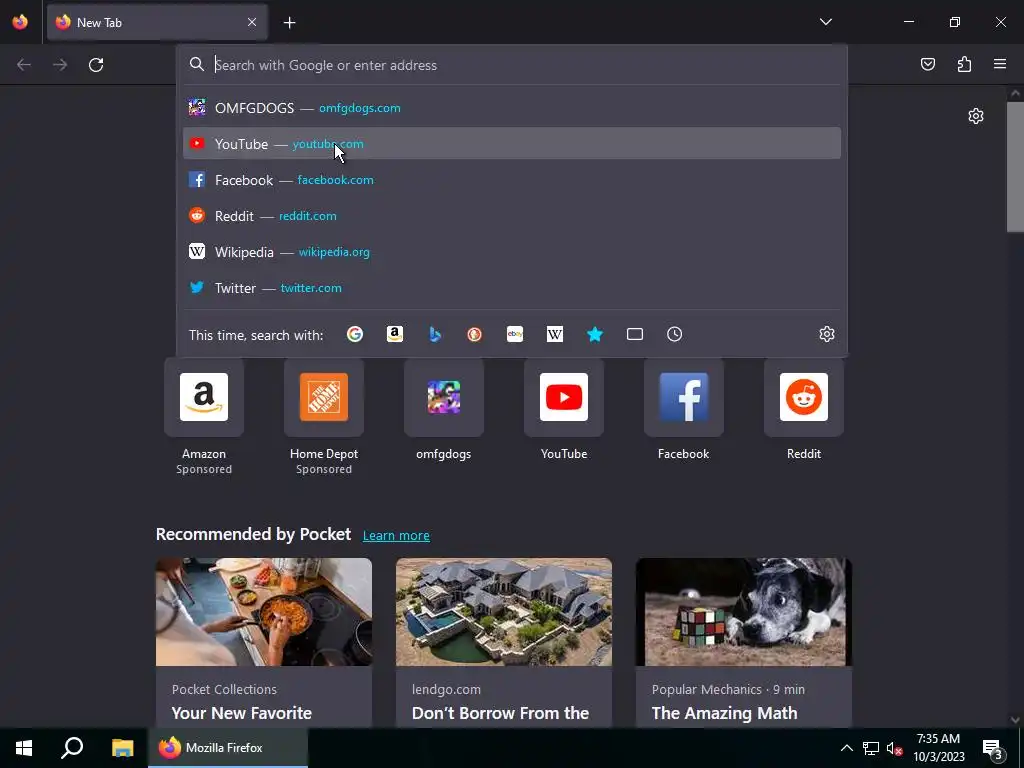Choose Facebook suggestion row
Viewport: 1024px width, 768px height.
pos(512,180)
